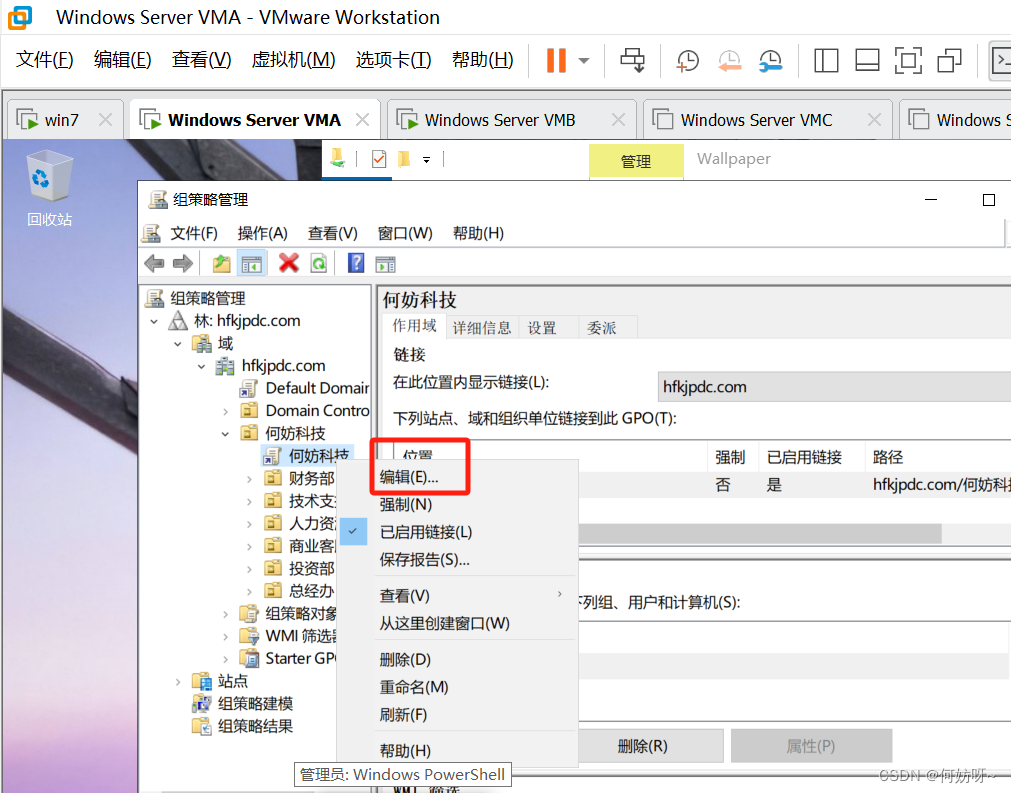The height and width of the screenshot is (793, 1011).
Task: Click the red Delete toolbar icon
Action: pos(288,263)
